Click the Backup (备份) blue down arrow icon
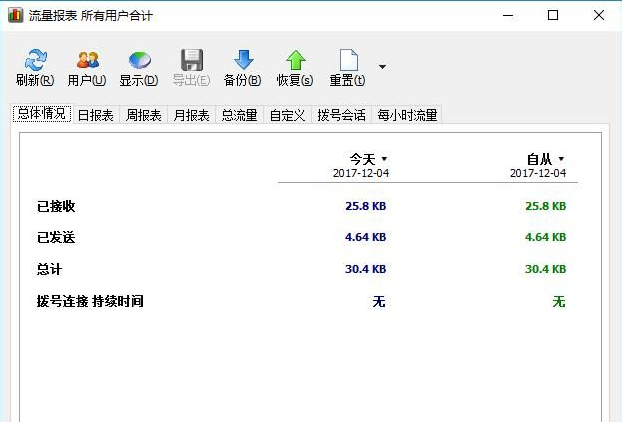This screenshot has height=422, width=622. (244, 60)
